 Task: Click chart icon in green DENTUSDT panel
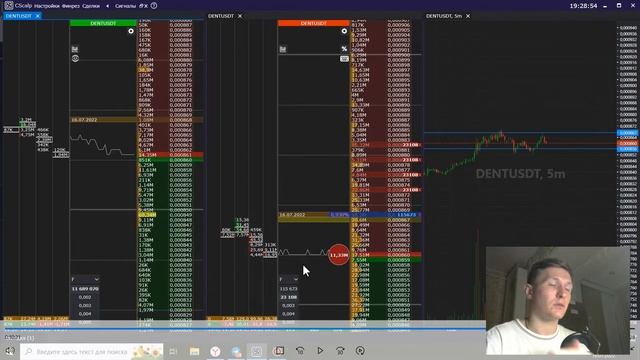coord(75,49)
